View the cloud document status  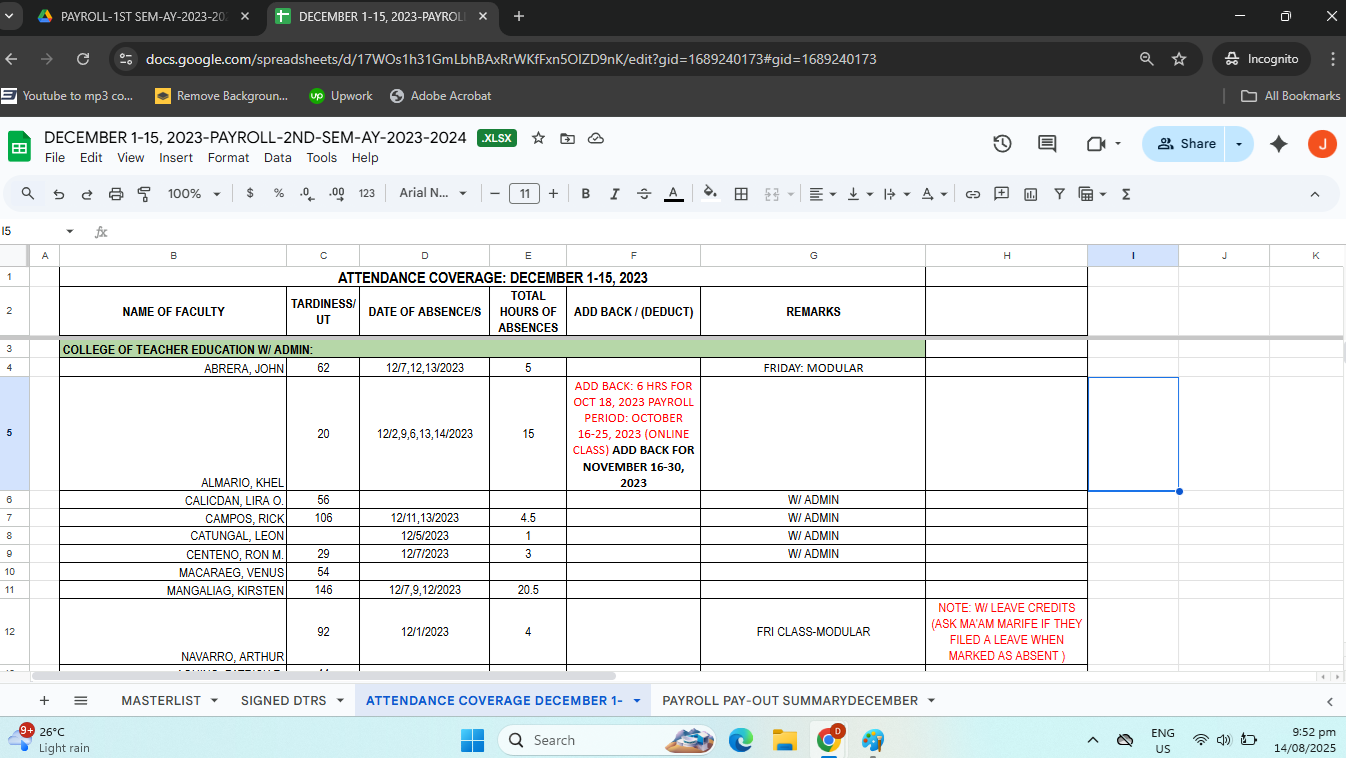[596, 138]
